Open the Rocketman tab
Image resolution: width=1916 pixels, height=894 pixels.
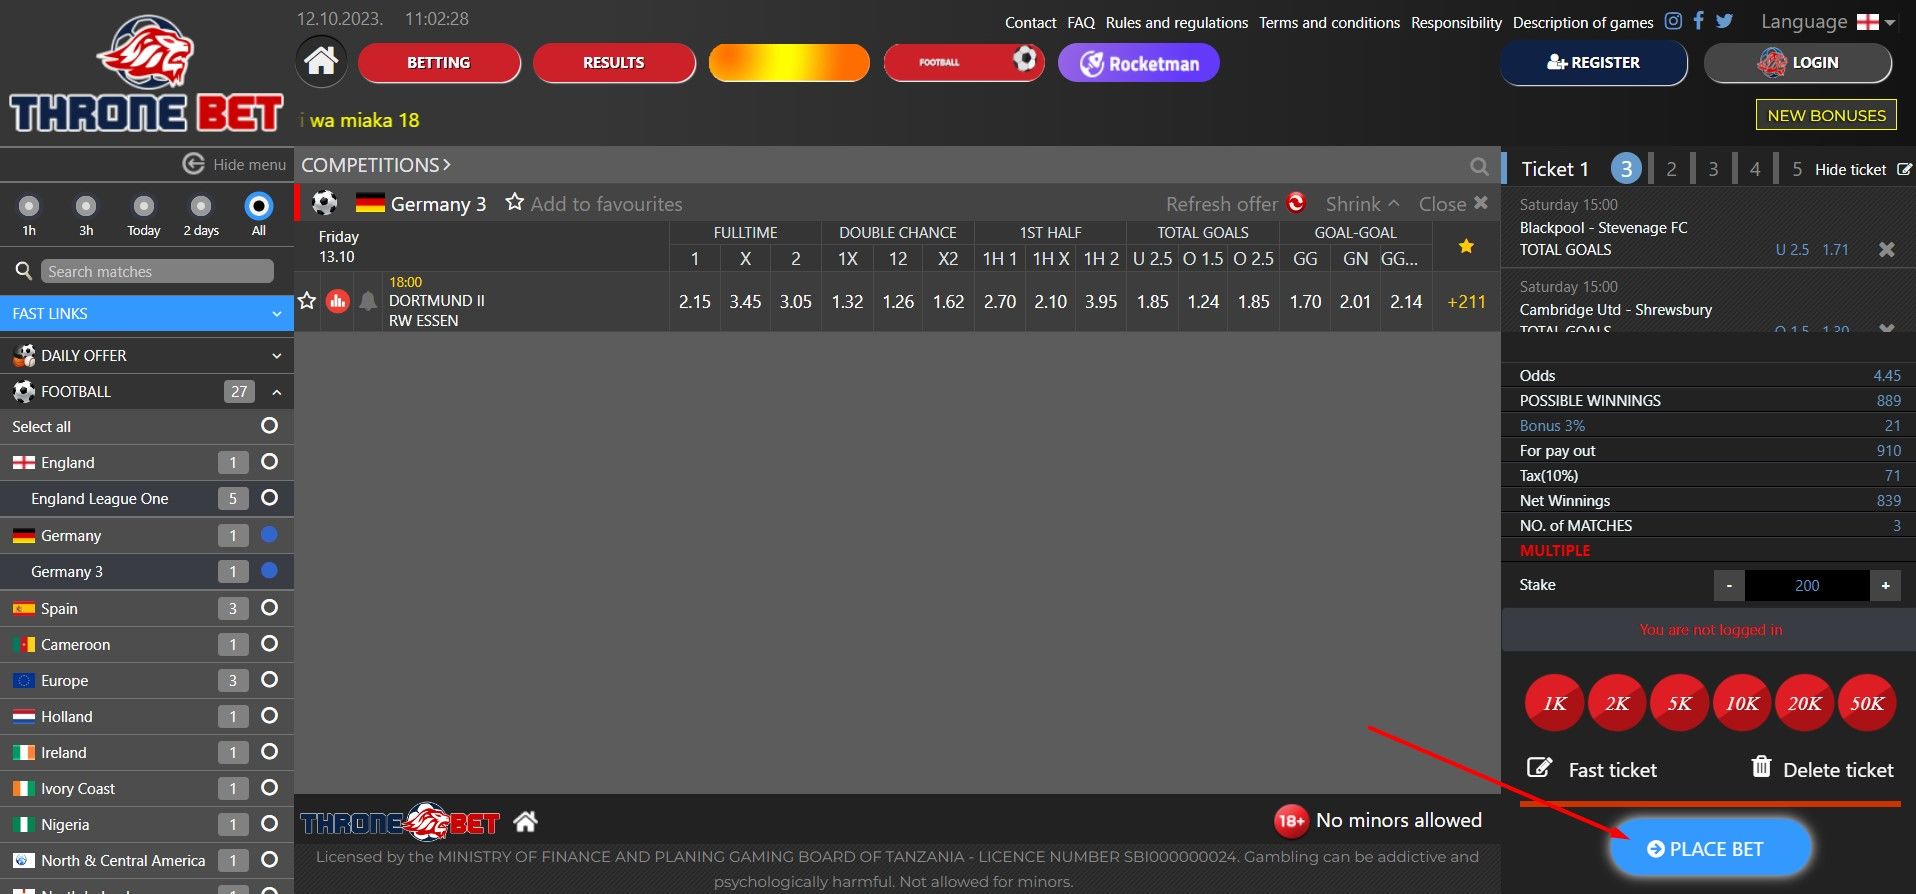1139,63
